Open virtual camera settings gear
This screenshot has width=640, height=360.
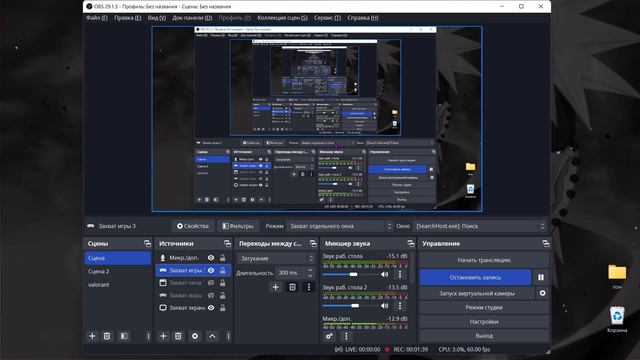click(x=542, y=293)
